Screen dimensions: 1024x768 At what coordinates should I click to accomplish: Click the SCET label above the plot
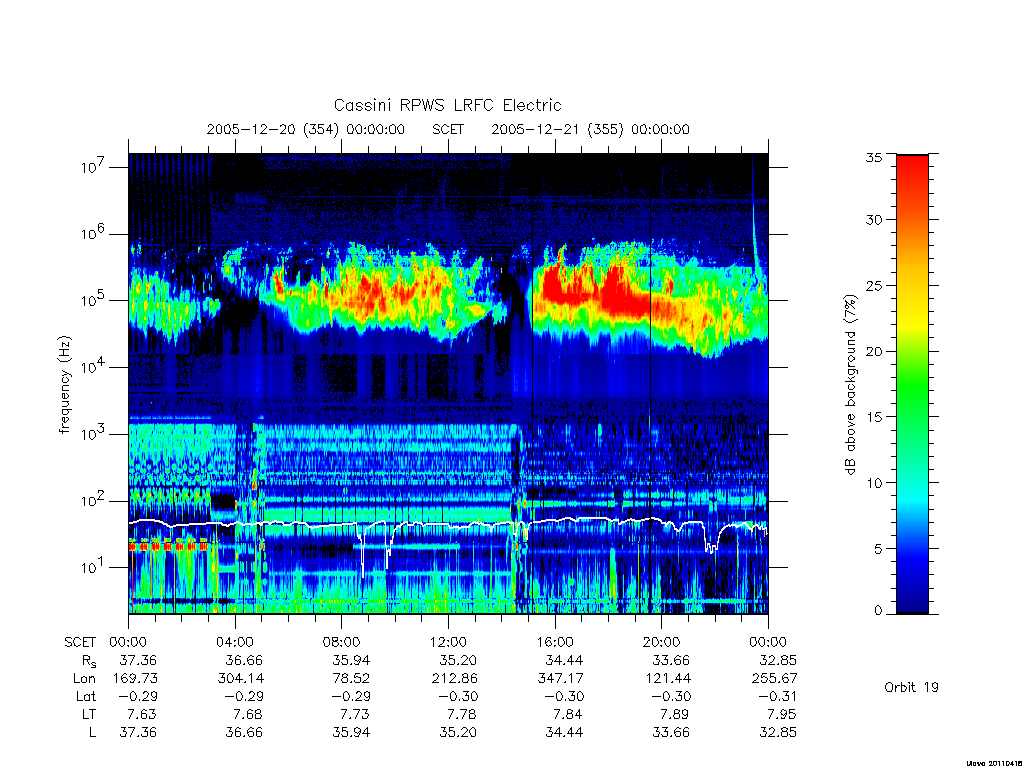[x=448, y=129]
